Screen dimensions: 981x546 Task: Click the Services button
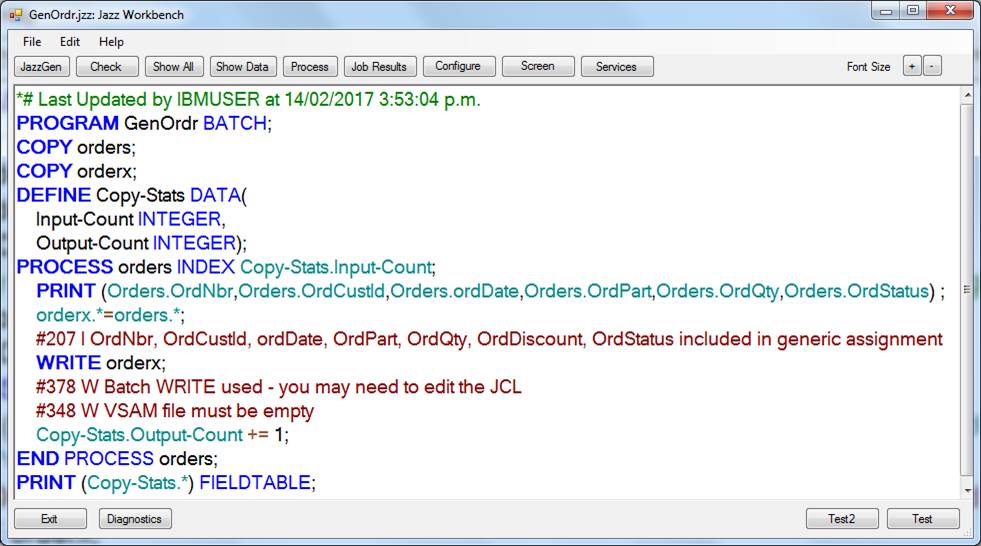[x=617, y=66]
